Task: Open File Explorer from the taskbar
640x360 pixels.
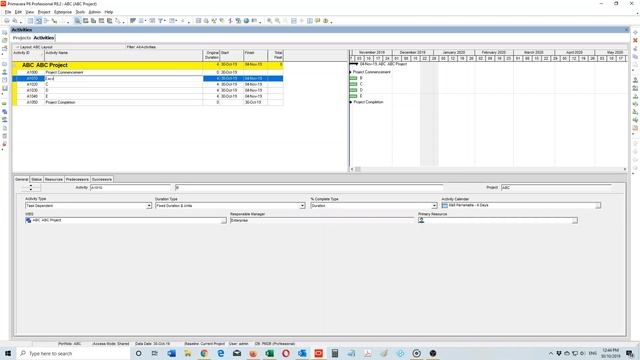Action: coord(188,353)
